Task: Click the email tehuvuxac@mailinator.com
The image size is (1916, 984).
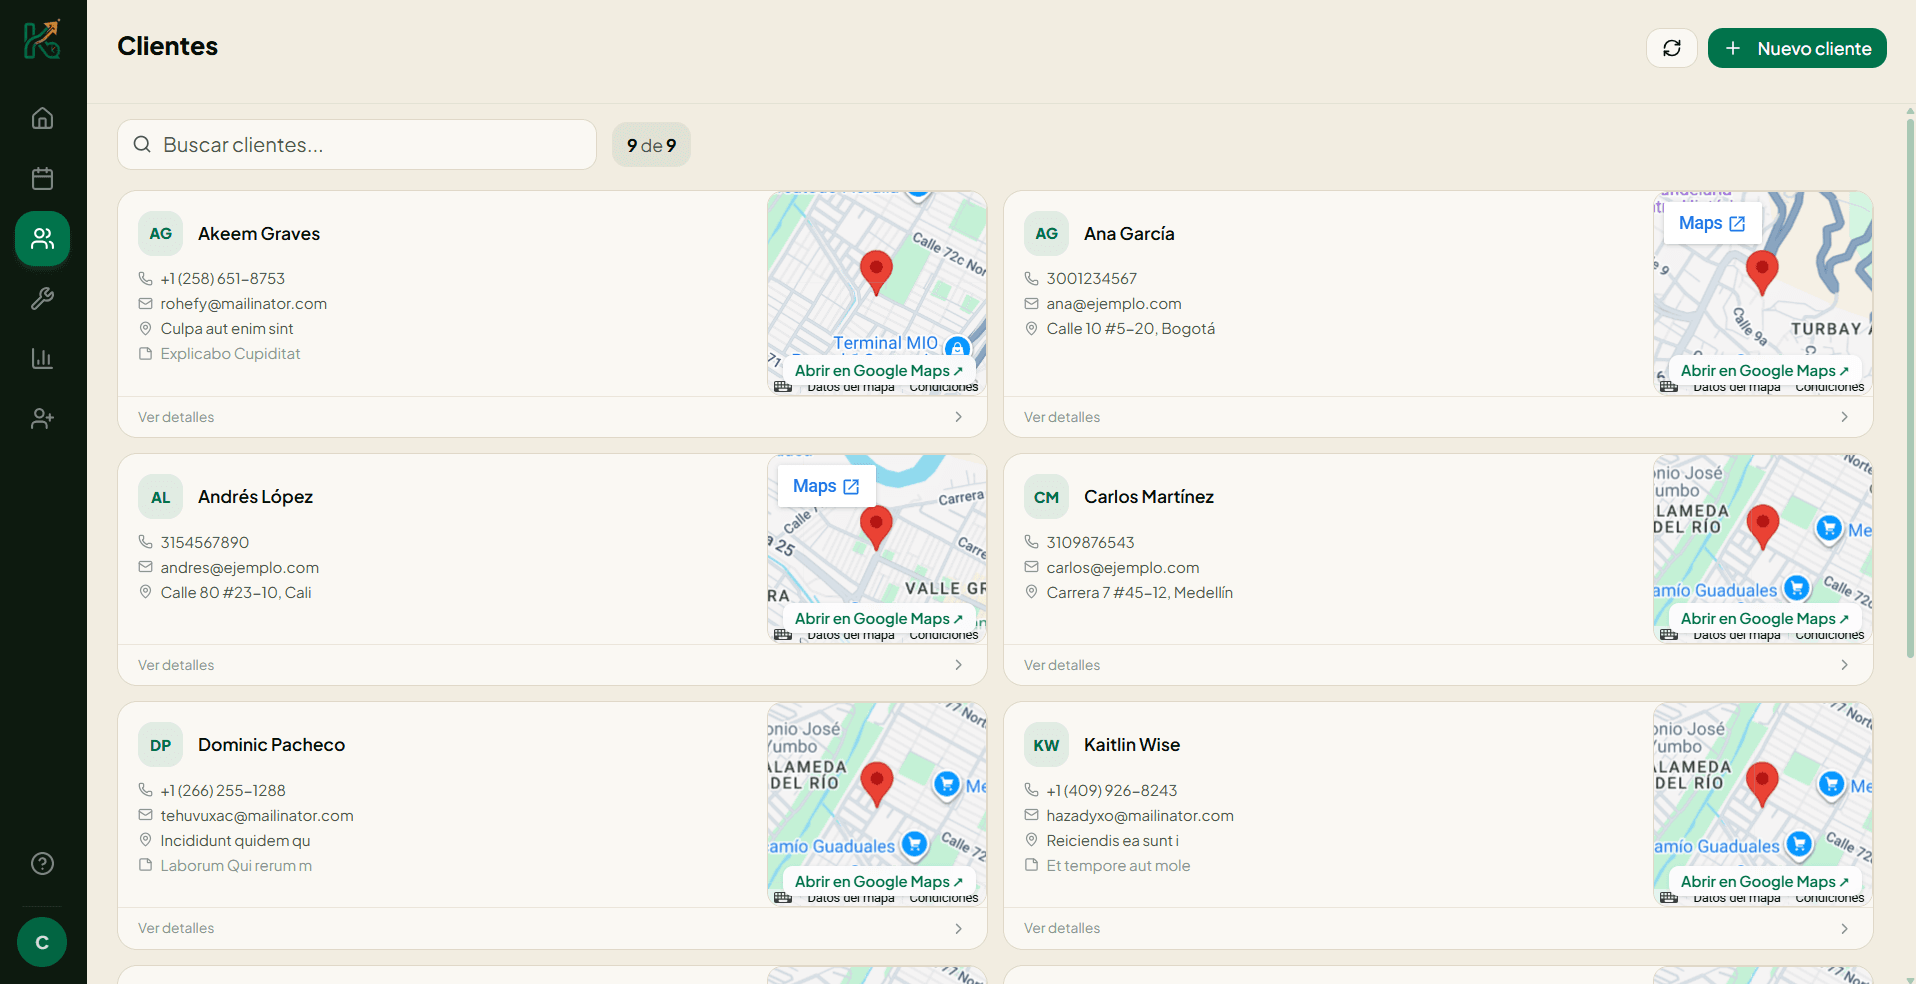Action: (257, 816)
